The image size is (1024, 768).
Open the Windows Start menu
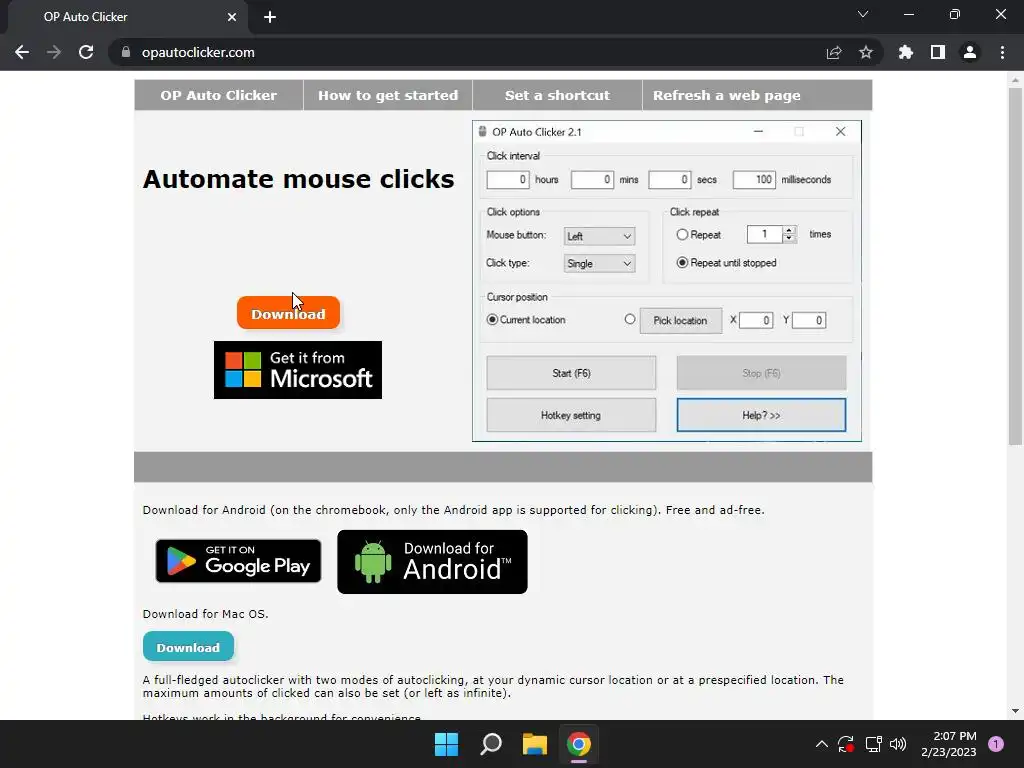(447, 744)
